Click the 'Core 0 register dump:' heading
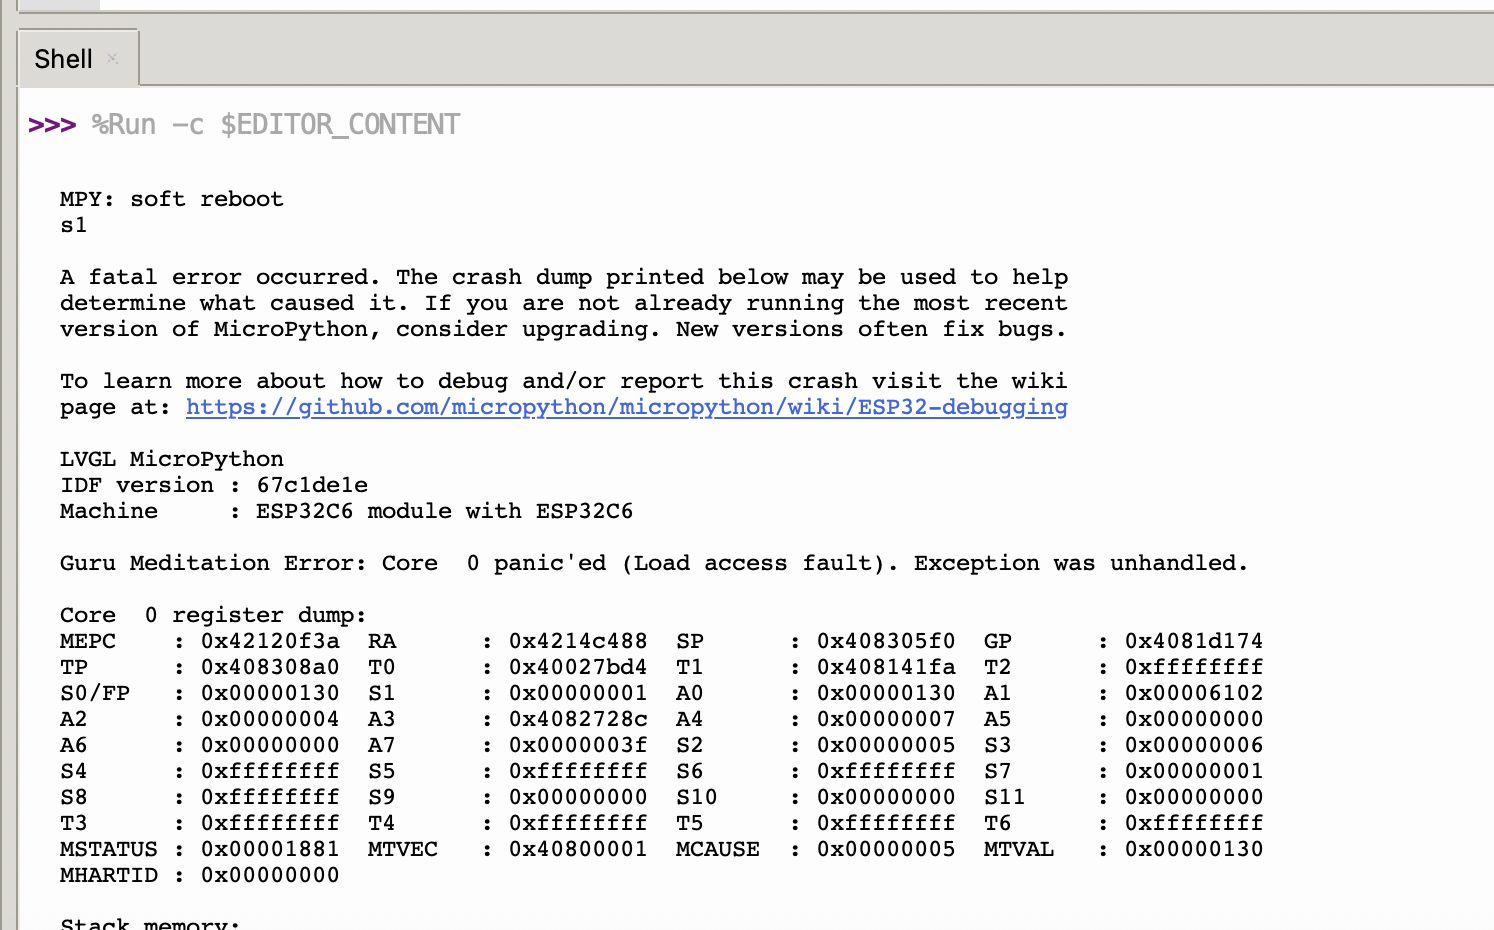 click(213, 615)
